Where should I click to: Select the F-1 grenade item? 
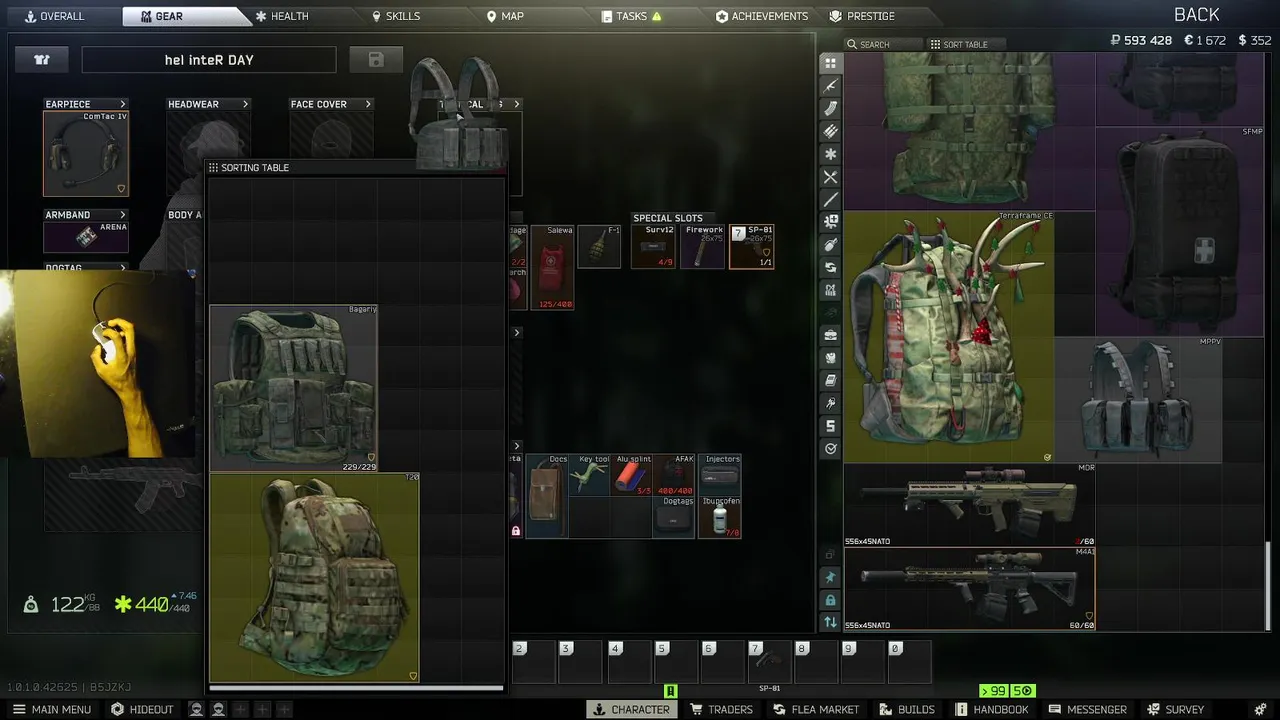click(599, 247)
